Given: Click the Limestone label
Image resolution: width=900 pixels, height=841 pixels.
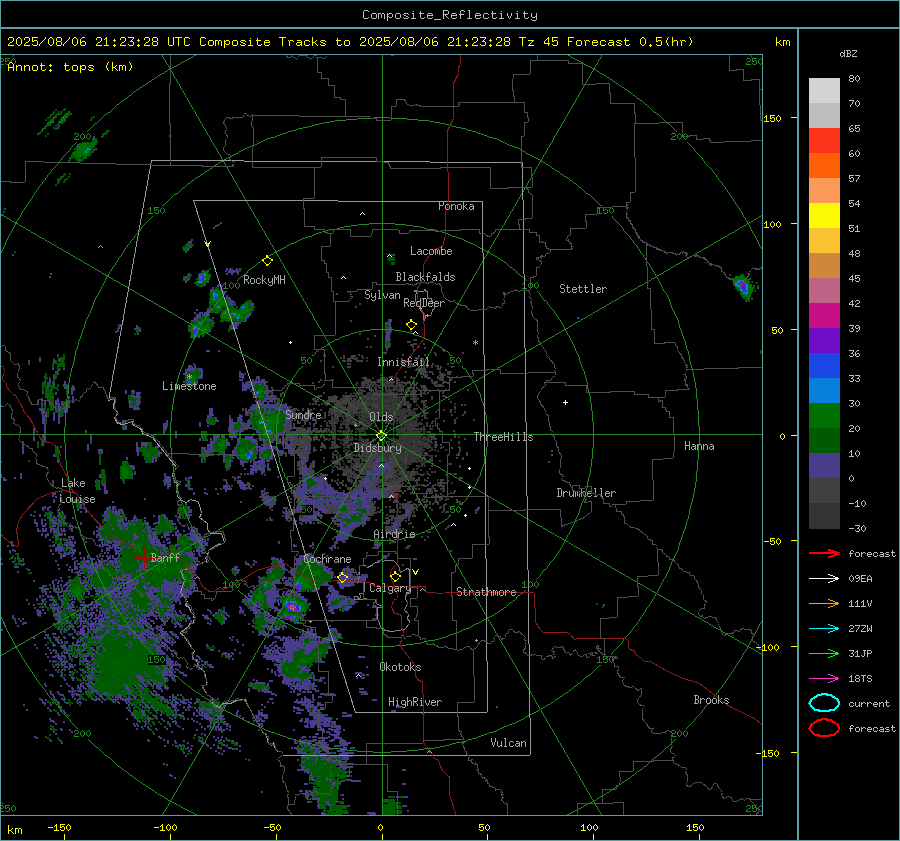Looking at the screenshot, I should [189, 386].
